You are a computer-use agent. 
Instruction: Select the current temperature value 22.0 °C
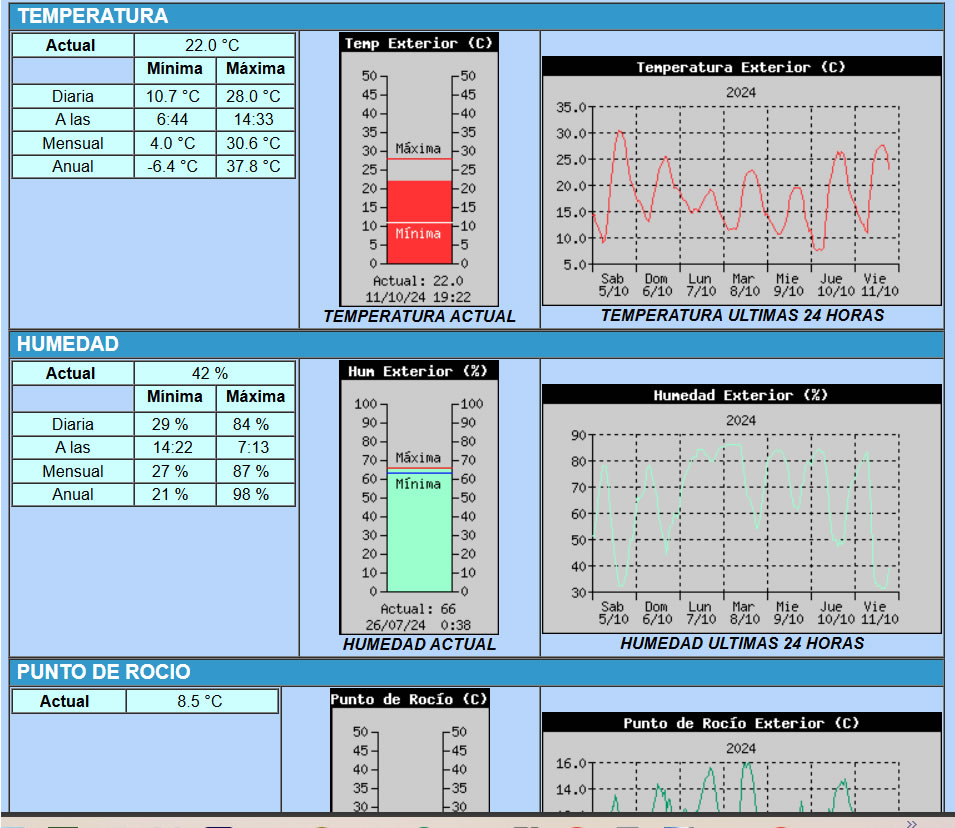tap(212, 45)
